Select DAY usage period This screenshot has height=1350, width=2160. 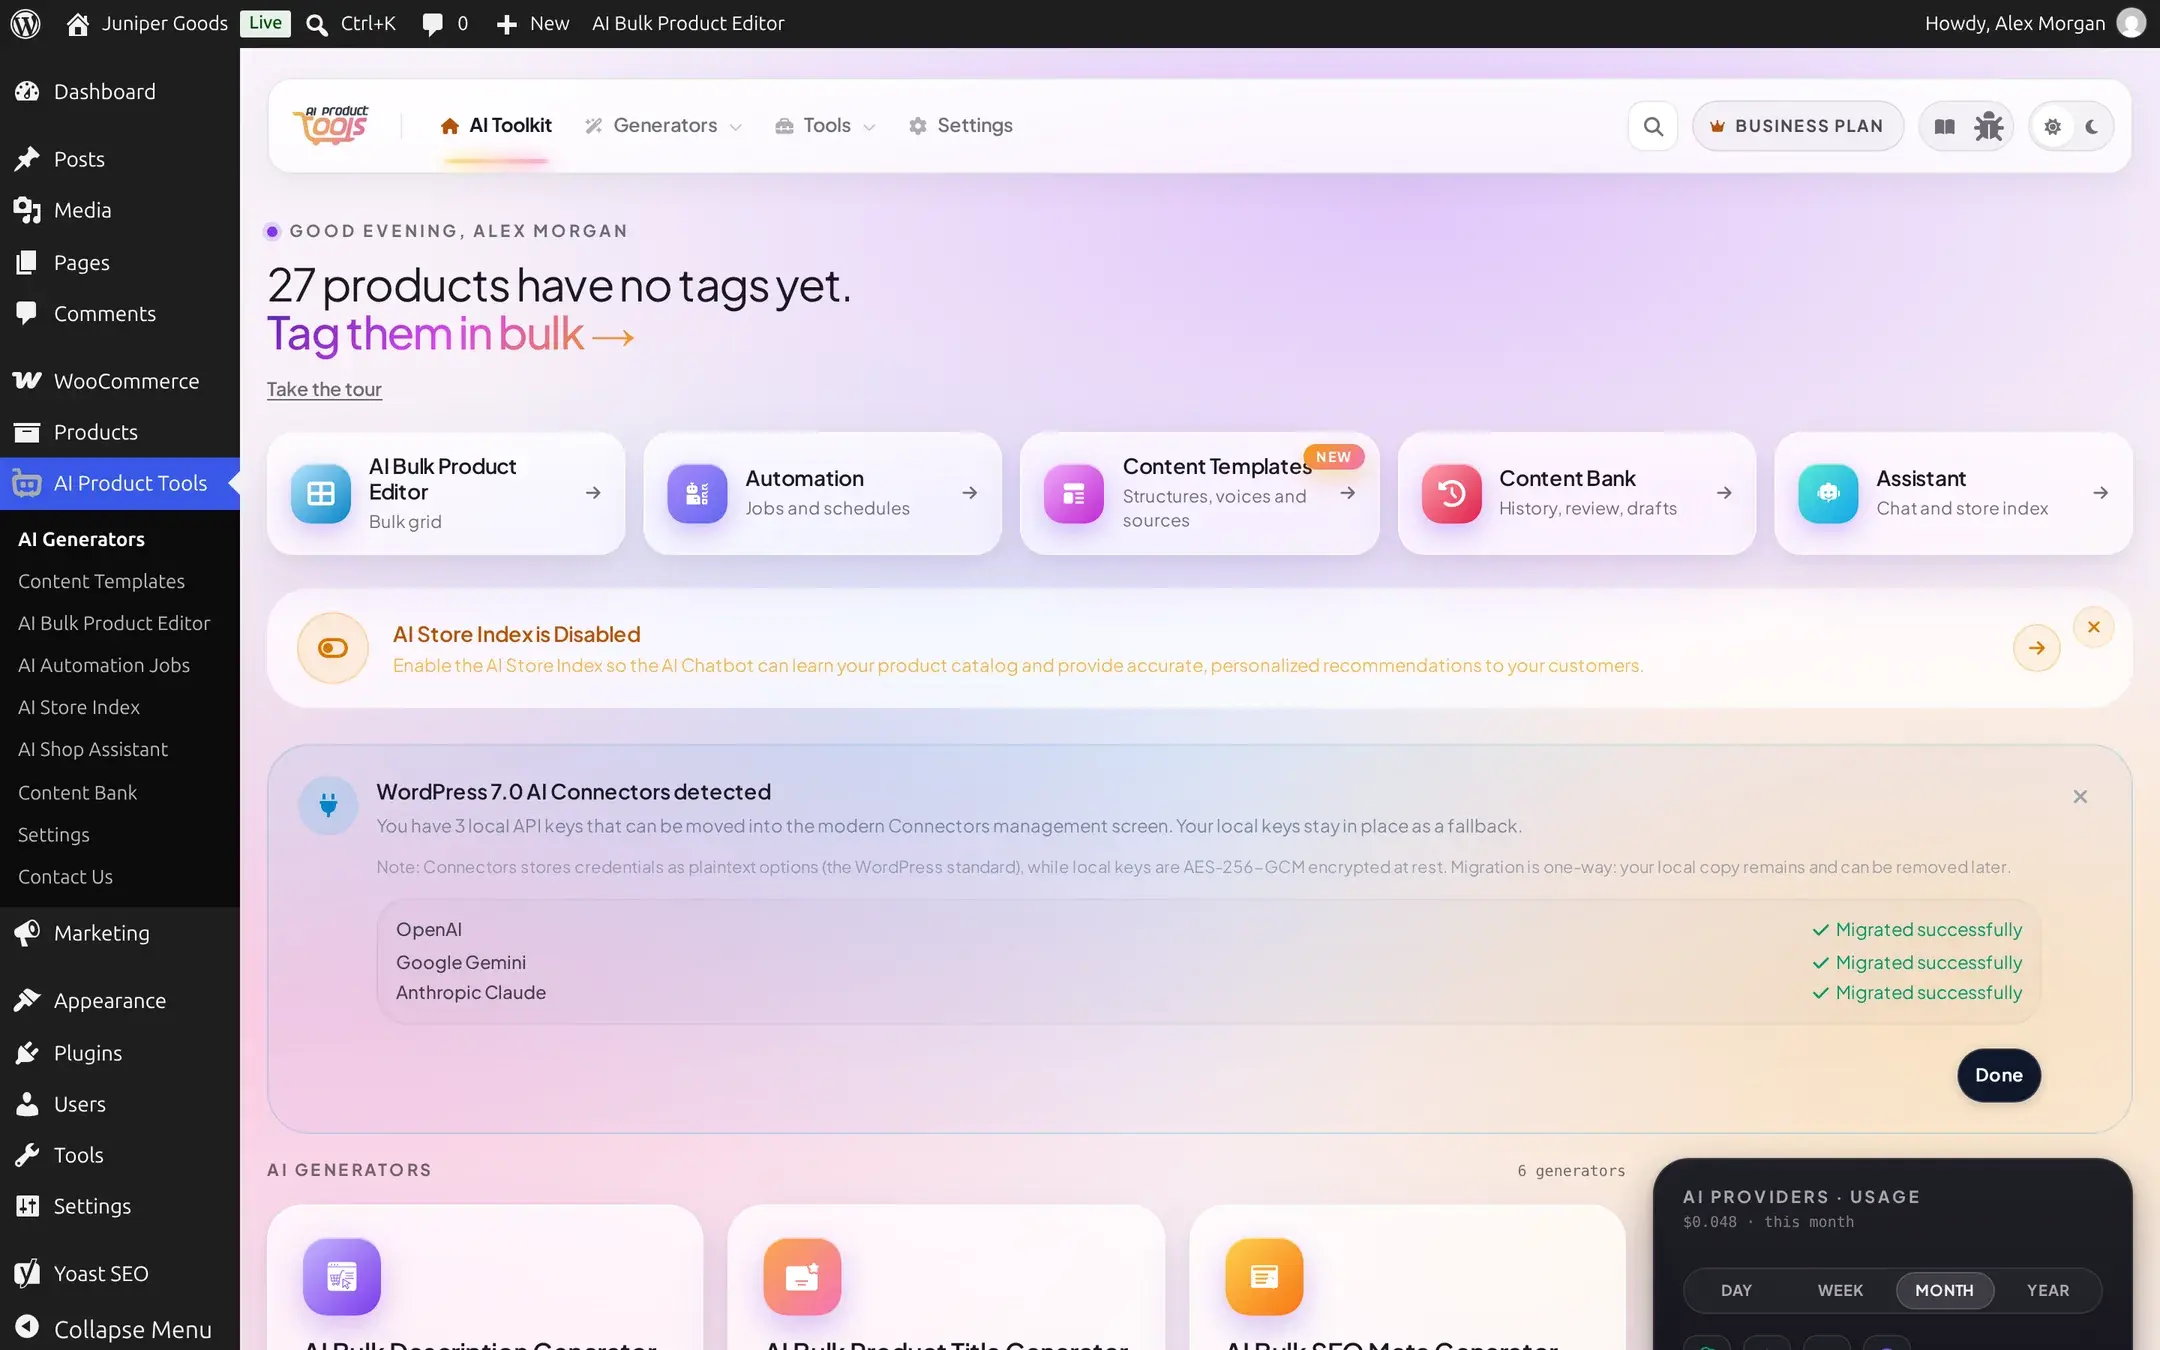point(1736,1290)
